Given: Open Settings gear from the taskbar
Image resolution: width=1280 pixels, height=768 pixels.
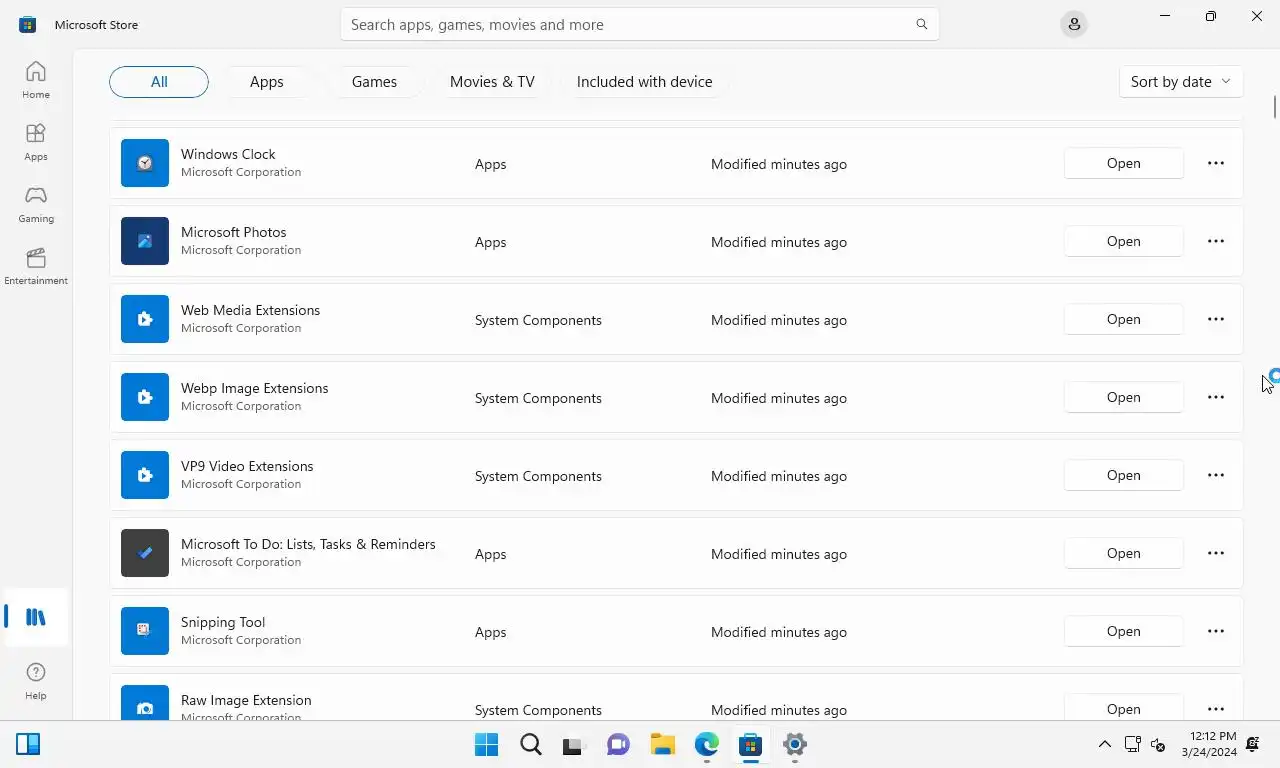Looking at the screenshot, I should [795, 744].
